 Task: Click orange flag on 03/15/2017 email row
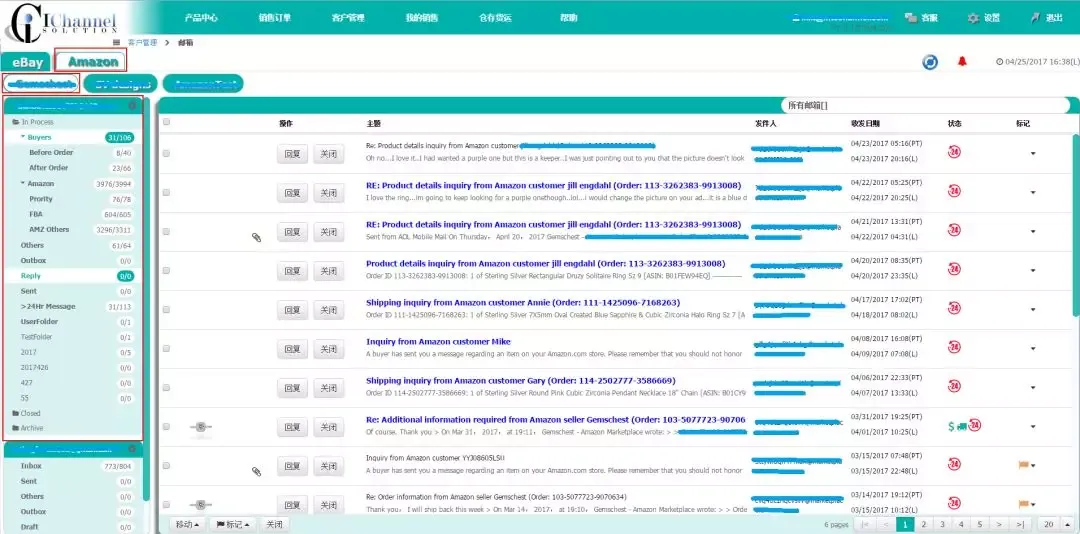pyautogui.click(x=1023, y=465)
